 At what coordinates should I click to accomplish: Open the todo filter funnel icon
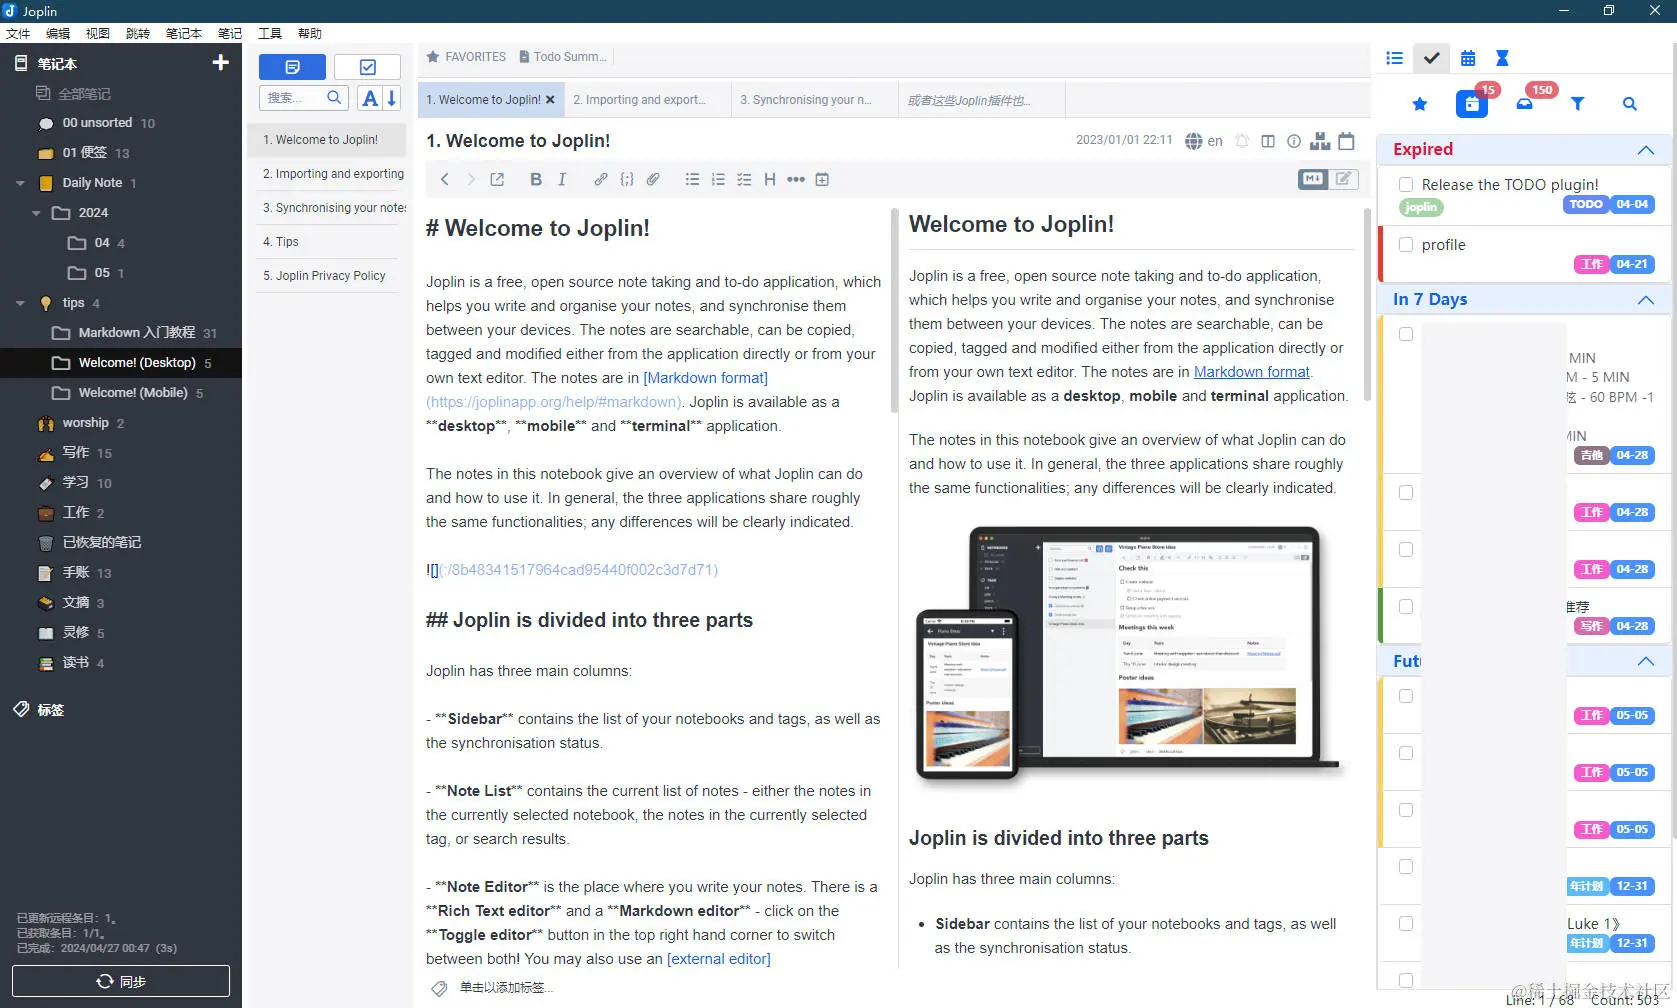(1577, 104)
